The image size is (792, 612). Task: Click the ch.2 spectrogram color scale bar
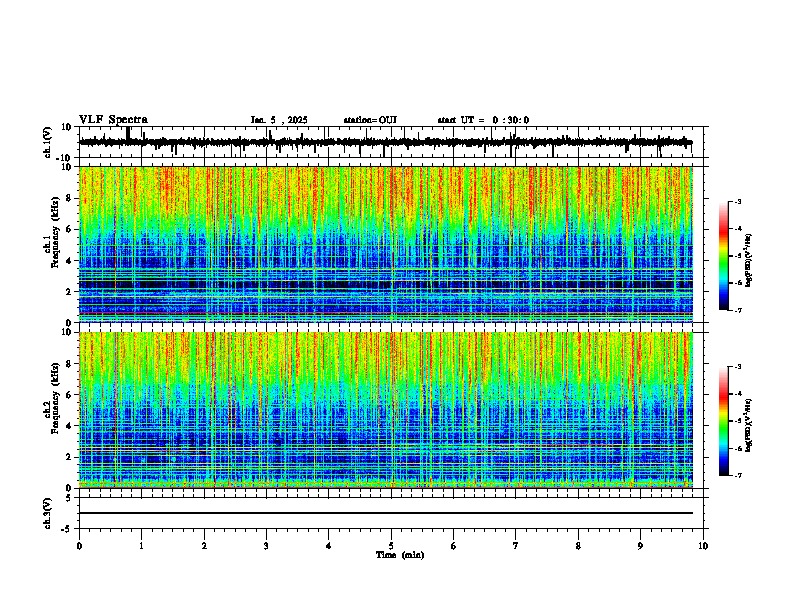[724, 421]
